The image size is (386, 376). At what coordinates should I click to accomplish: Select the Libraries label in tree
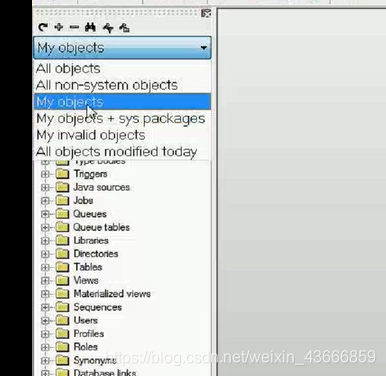pyautogui.click(x=91, y=241)
